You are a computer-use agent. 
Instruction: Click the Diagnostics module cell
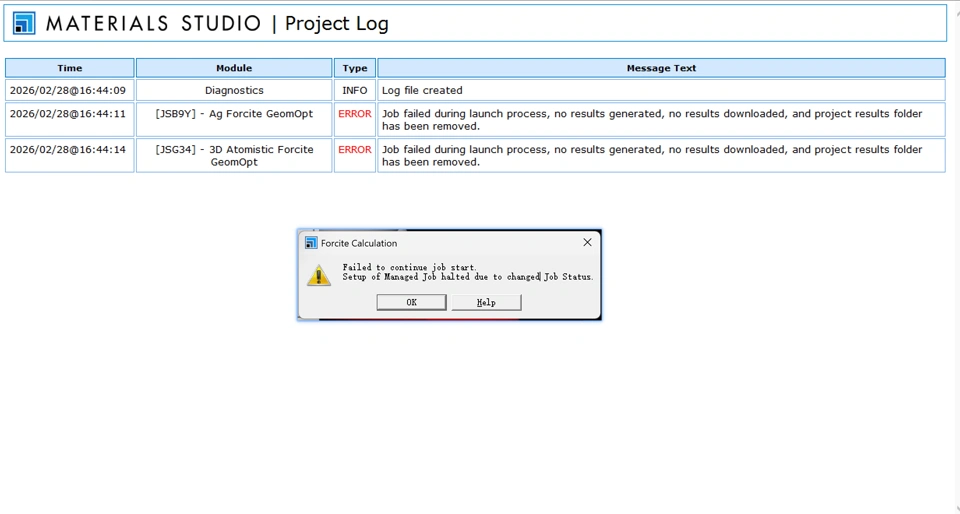[x=234, y=90]
